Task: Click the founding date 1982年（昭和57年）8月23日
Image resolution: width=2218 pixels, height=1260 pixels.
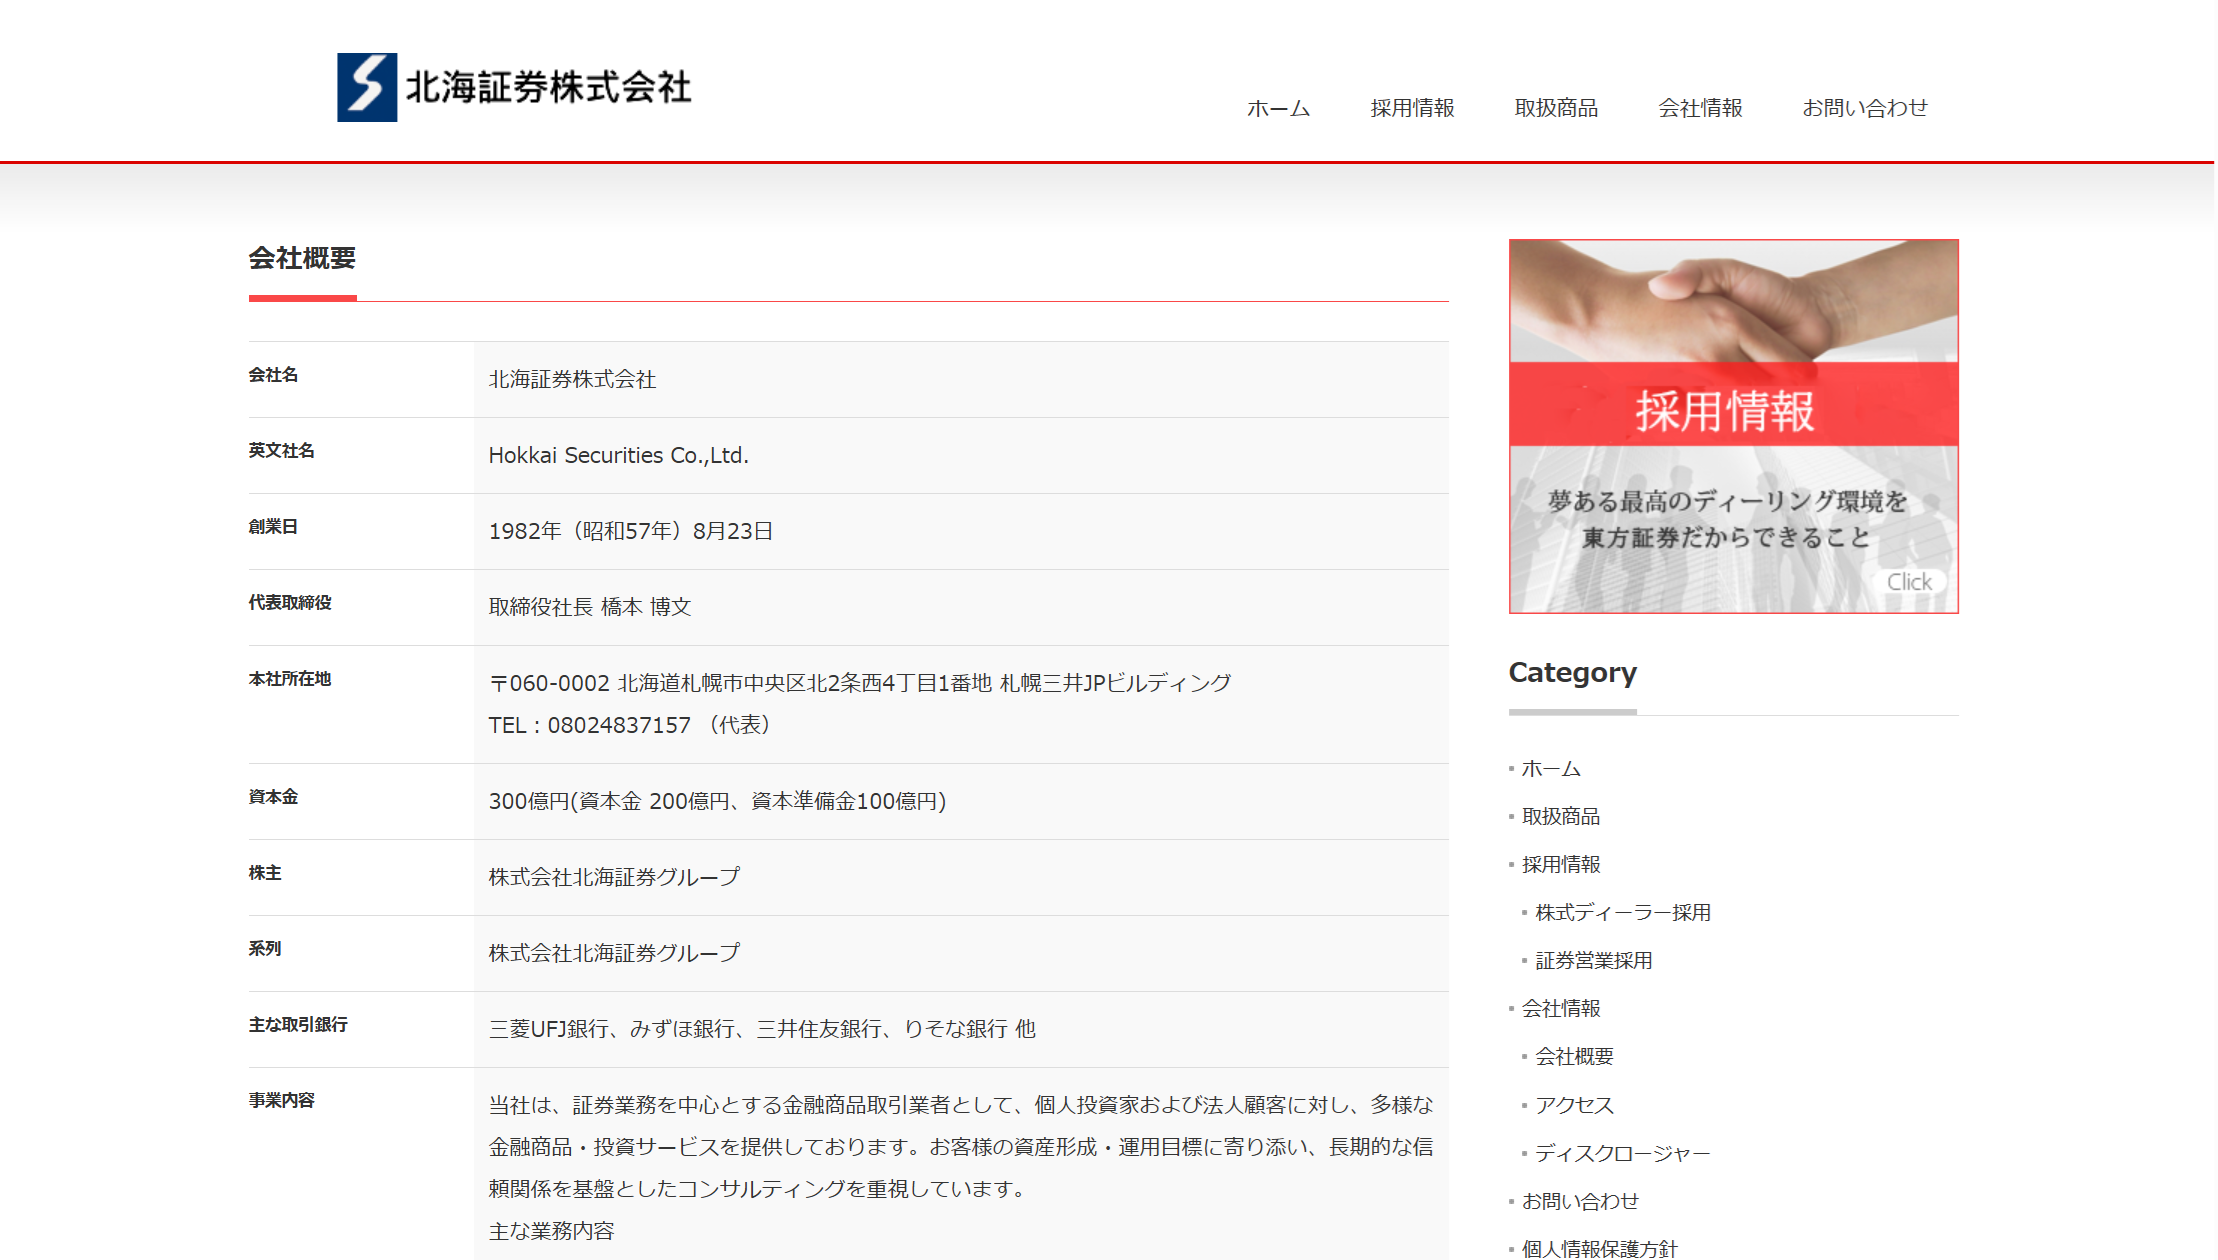Action: (631, 532)
